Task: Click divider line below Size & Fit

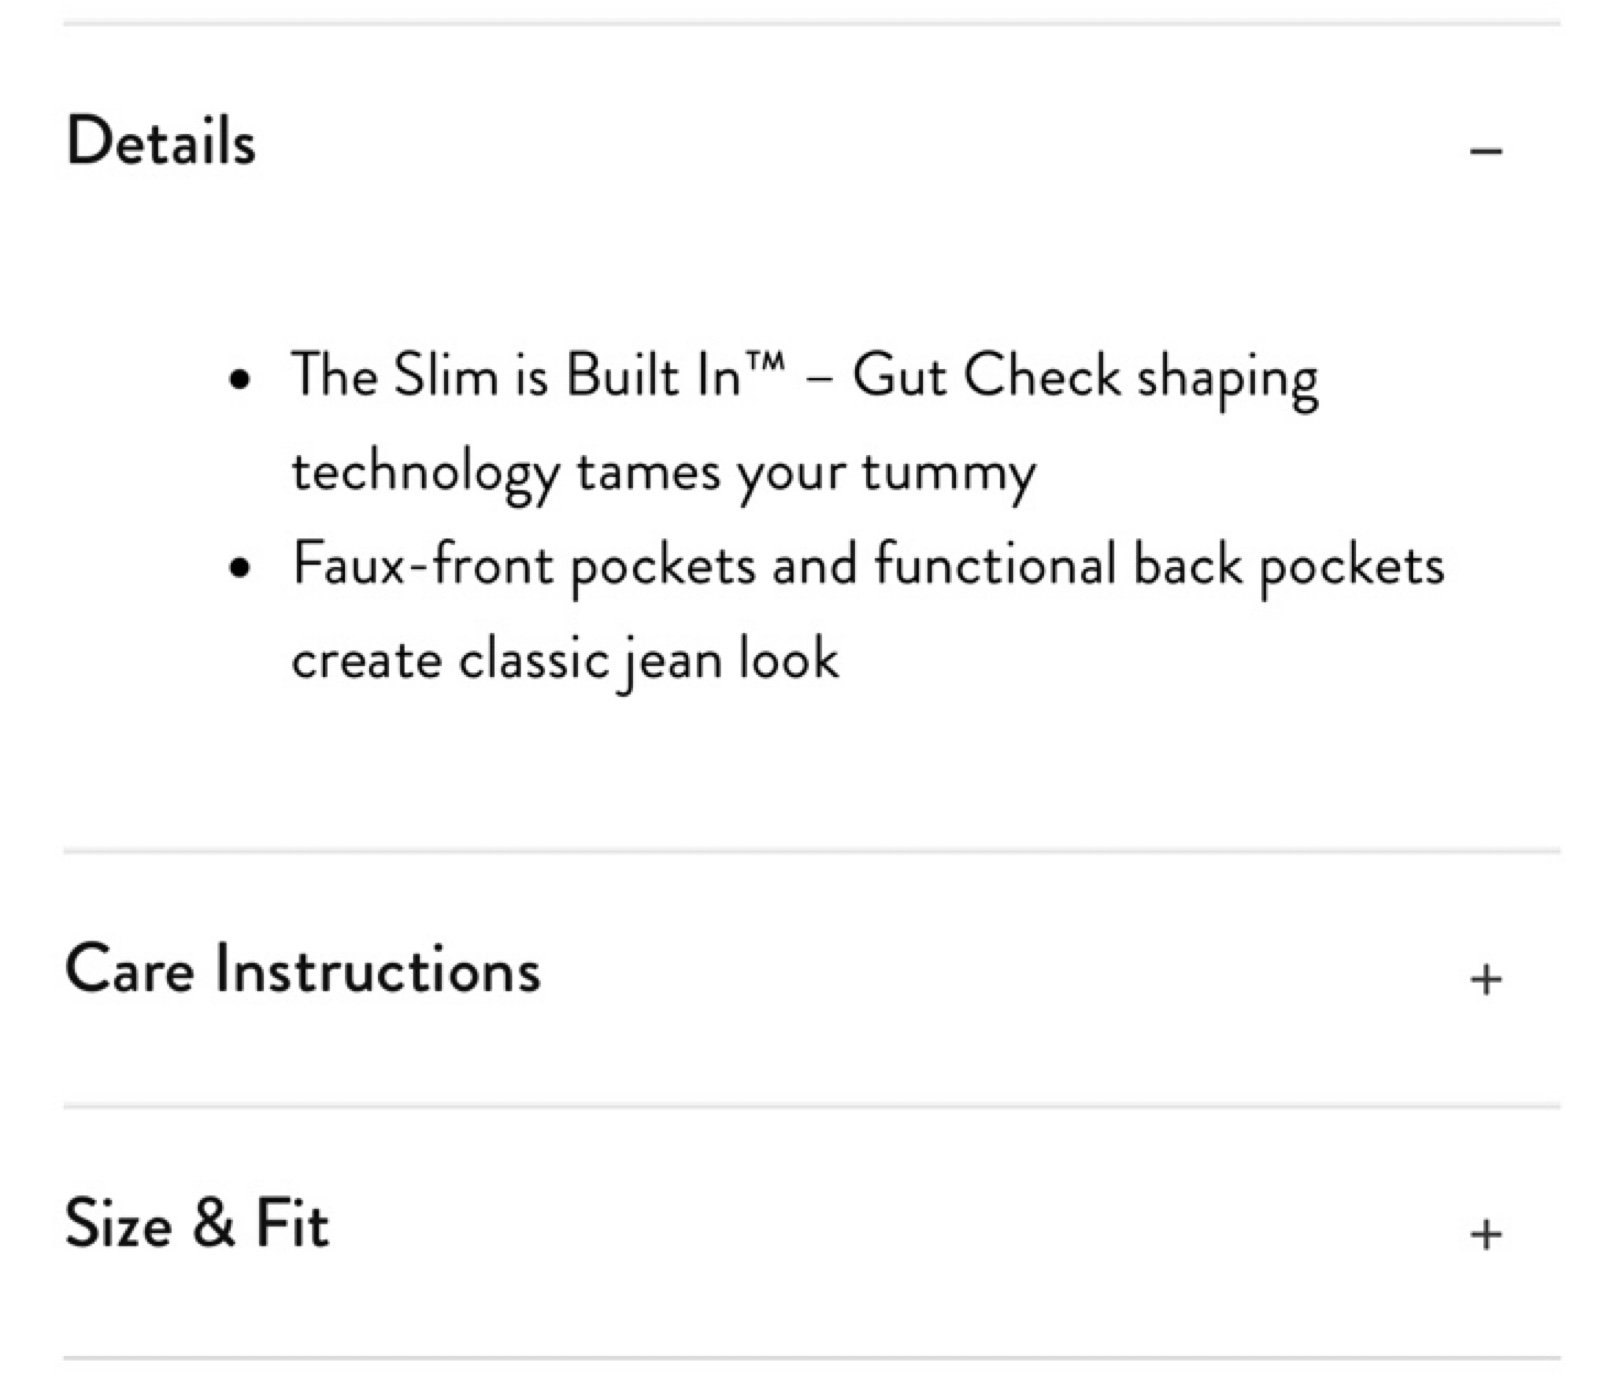Action: (811, 1359)
